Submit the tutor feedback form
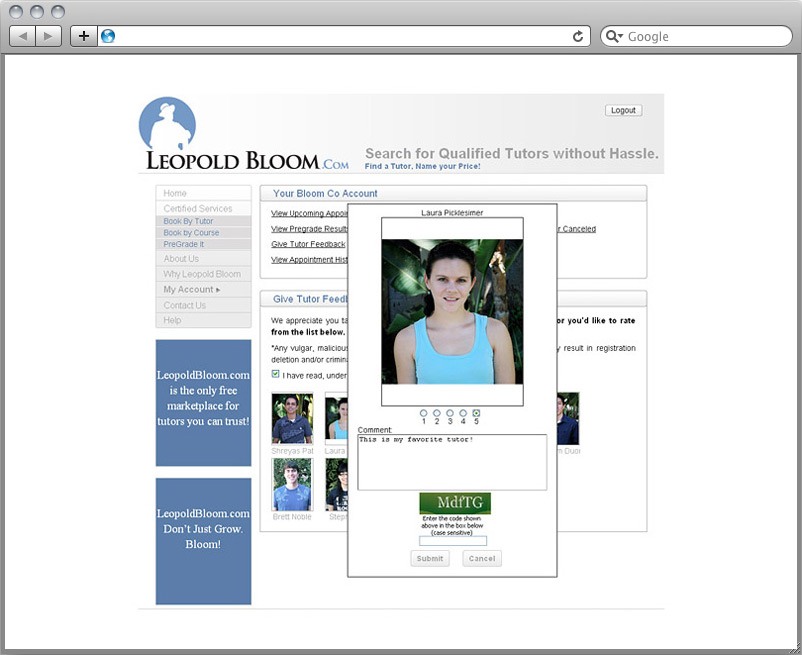 click(430, 558)
